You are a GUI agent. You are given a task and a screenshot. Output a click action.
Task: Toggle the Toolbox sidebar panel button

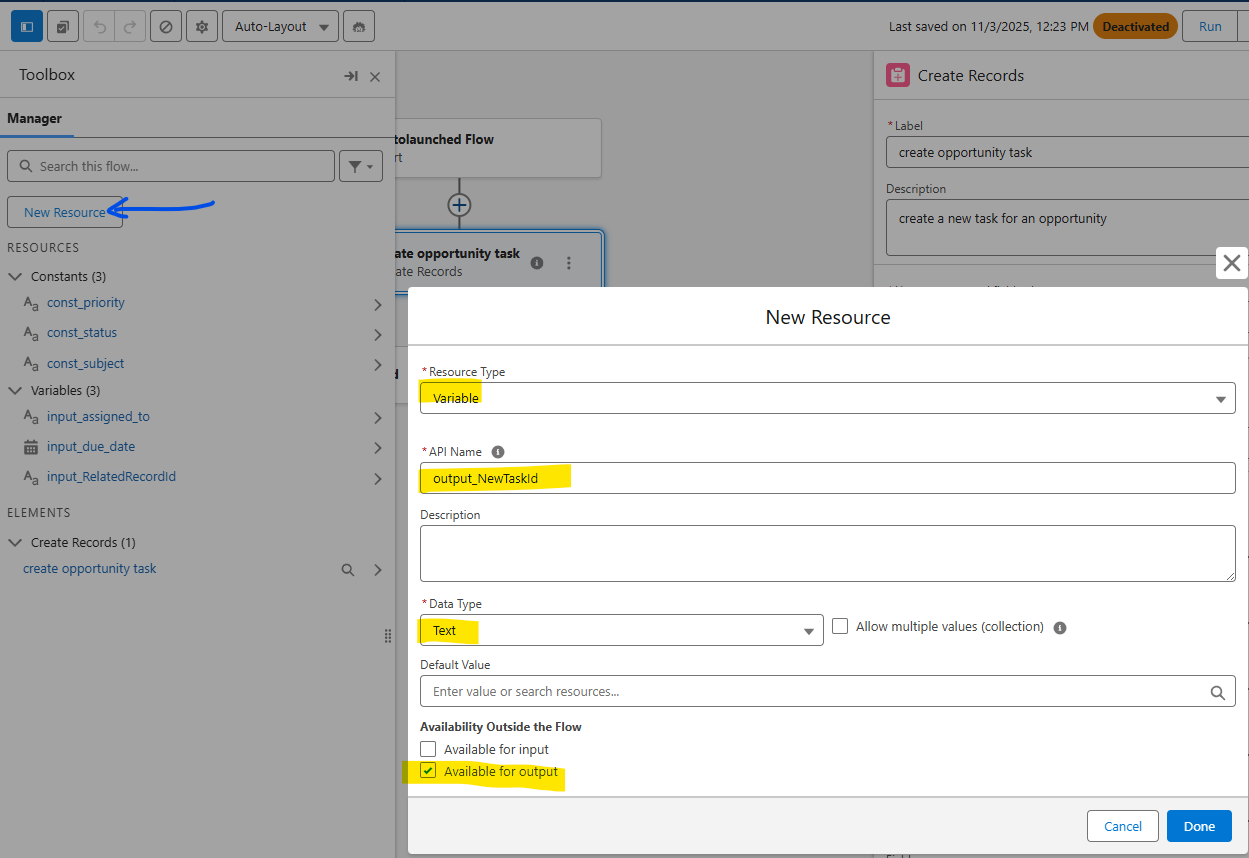26,27
